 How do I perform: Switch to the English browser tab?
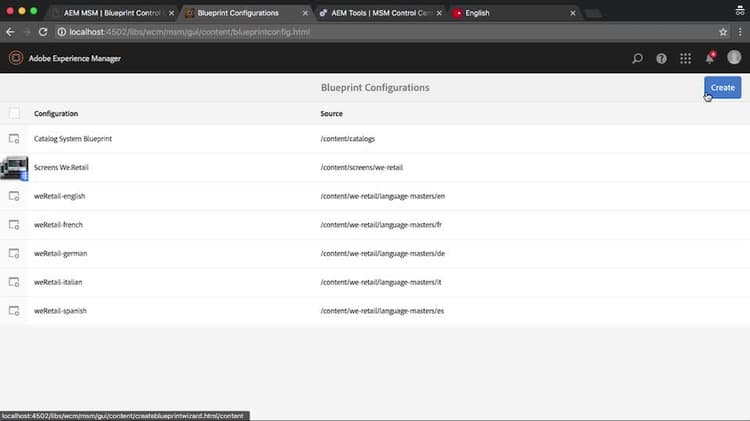tap(514, 13)
